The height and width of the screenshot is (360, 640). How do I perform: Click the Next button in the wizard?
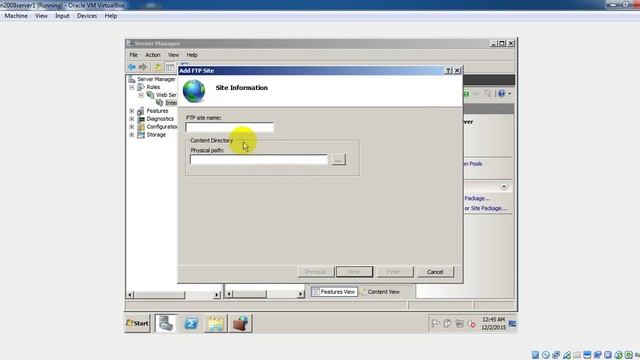click(x=354, y=272)
